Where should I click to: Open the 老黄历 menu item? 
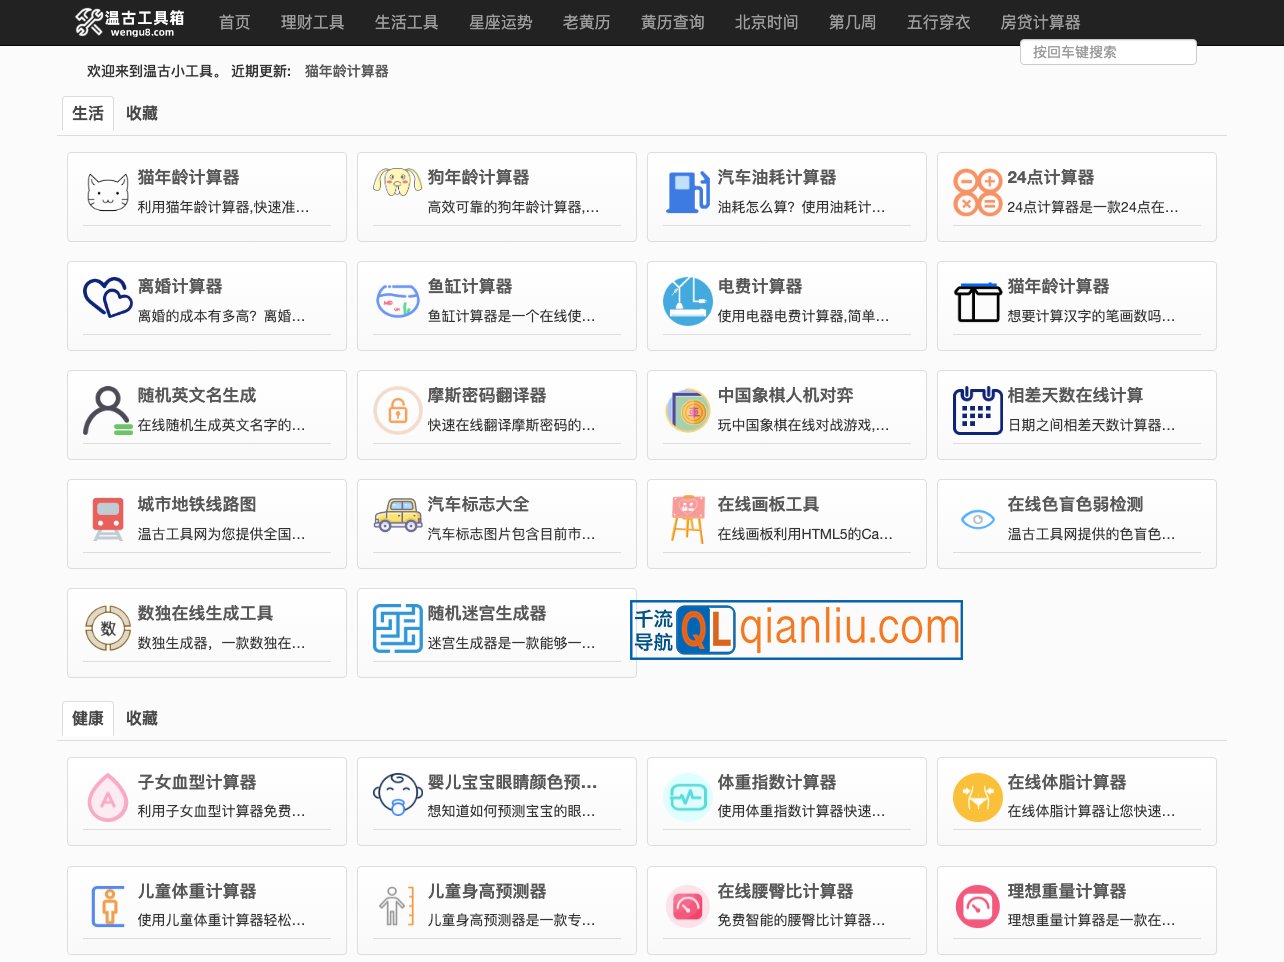(x=586, y=22)
